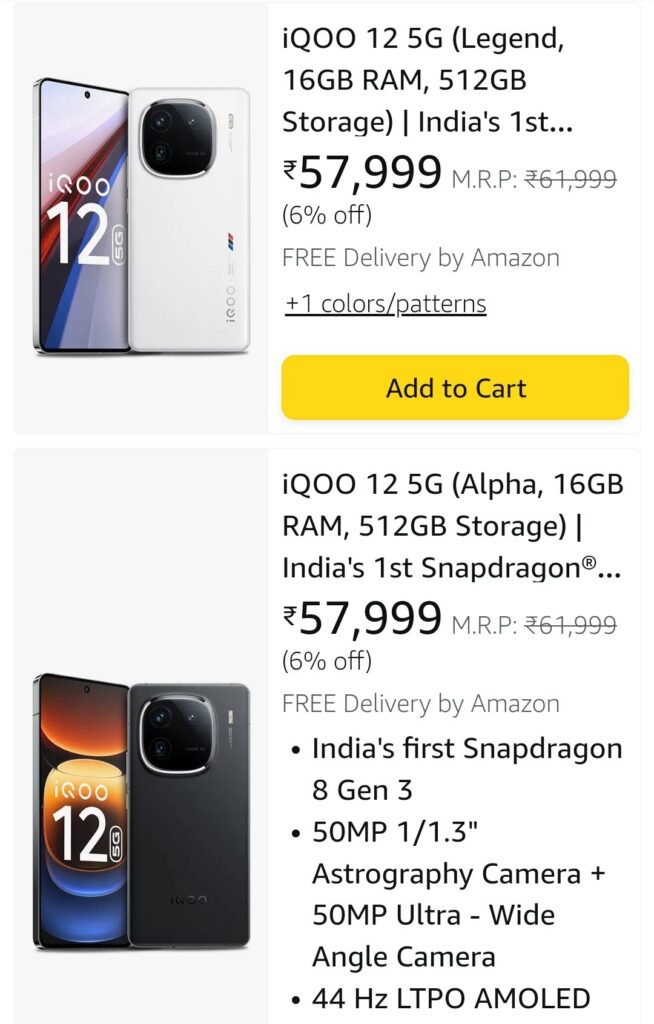Select FREE Delivery text on Legend listing
Screen dimensions: 654x1024
420,258
